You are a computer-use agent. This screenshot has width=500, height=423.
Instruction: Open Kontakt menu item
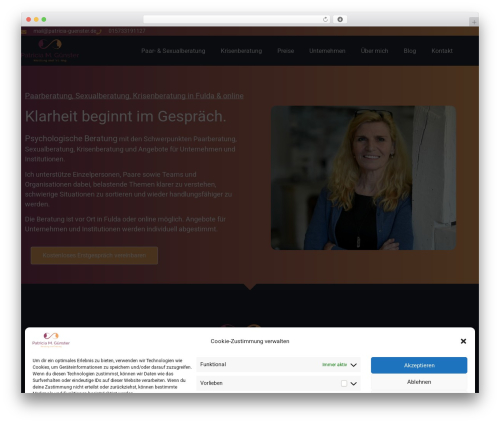442,51
